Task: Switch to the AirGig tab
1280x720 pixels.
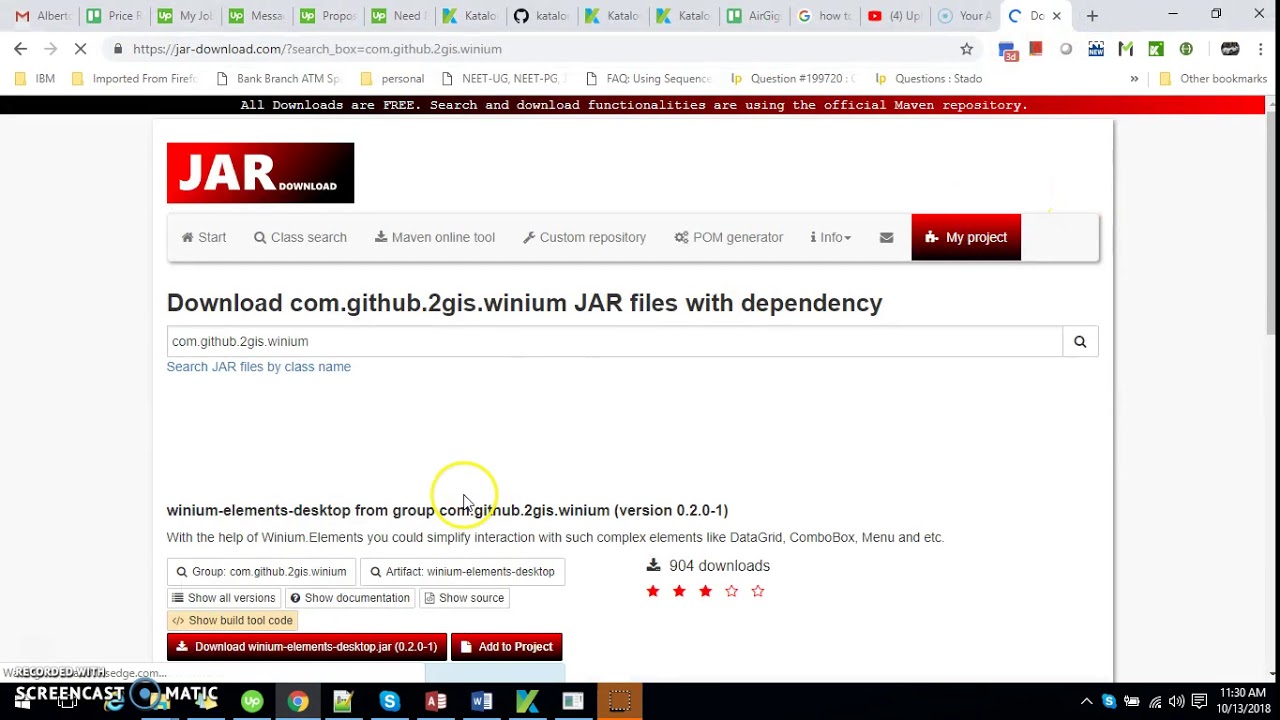Action: [753, 16]
